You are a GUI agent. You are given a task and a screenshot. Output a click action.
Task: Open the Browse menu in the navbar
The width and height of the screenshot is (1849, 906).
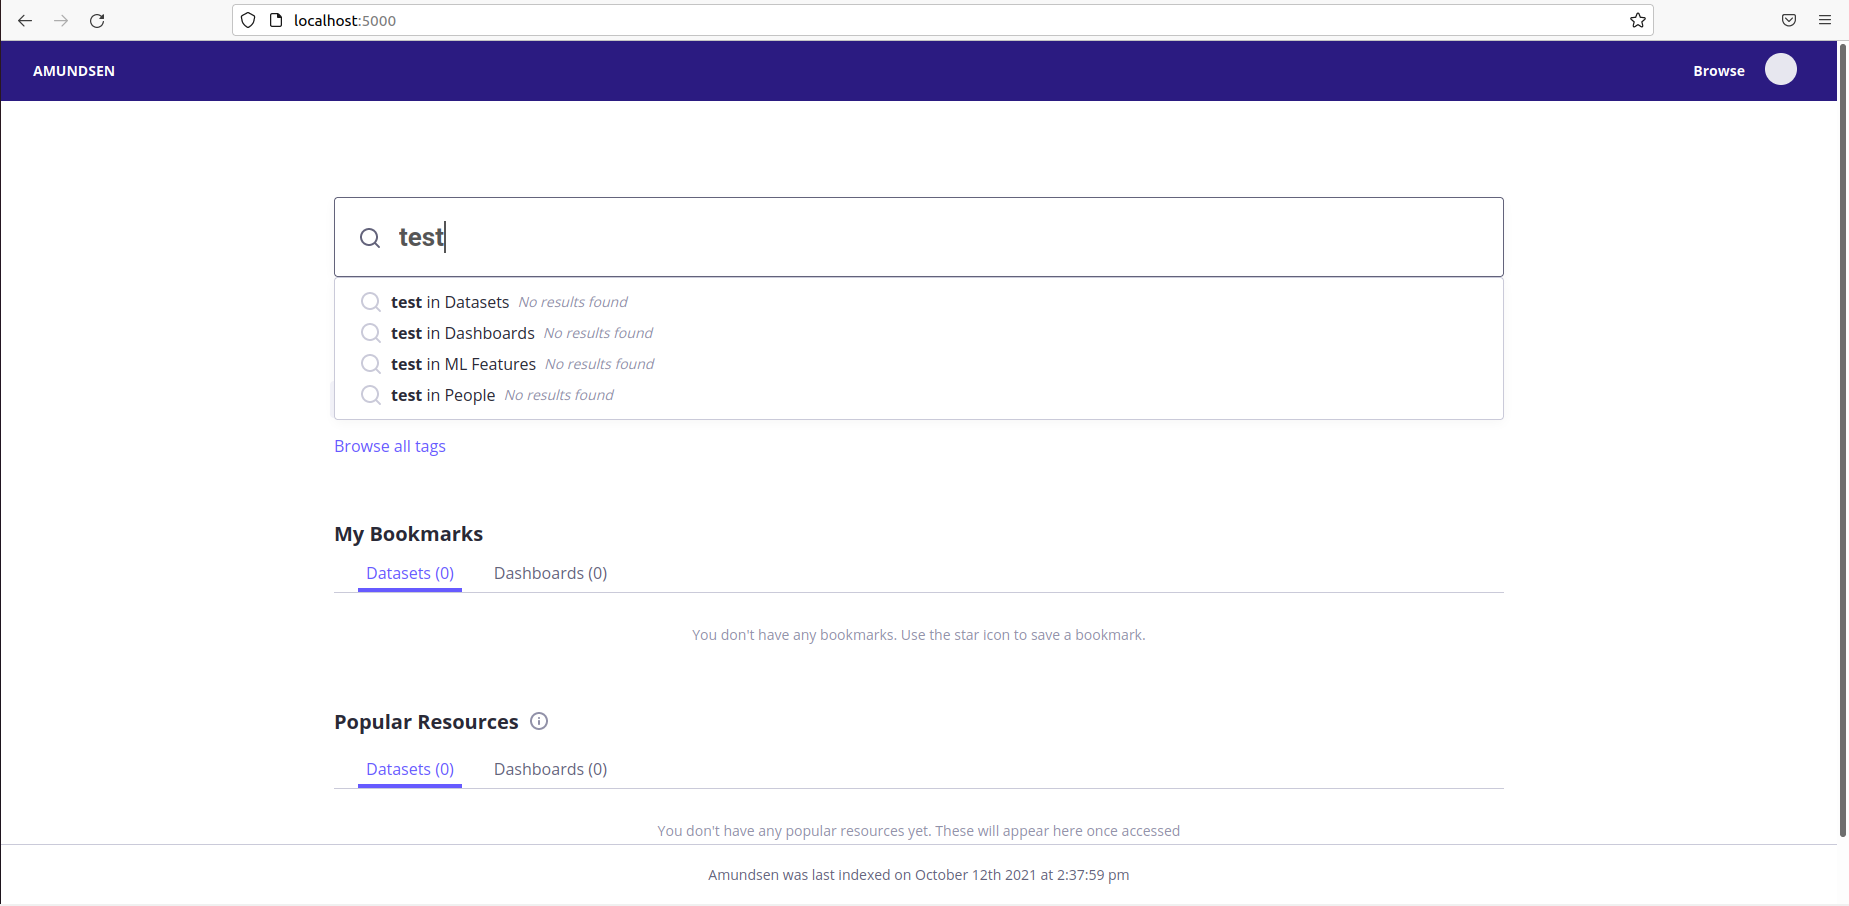(x=1718, y=70)
